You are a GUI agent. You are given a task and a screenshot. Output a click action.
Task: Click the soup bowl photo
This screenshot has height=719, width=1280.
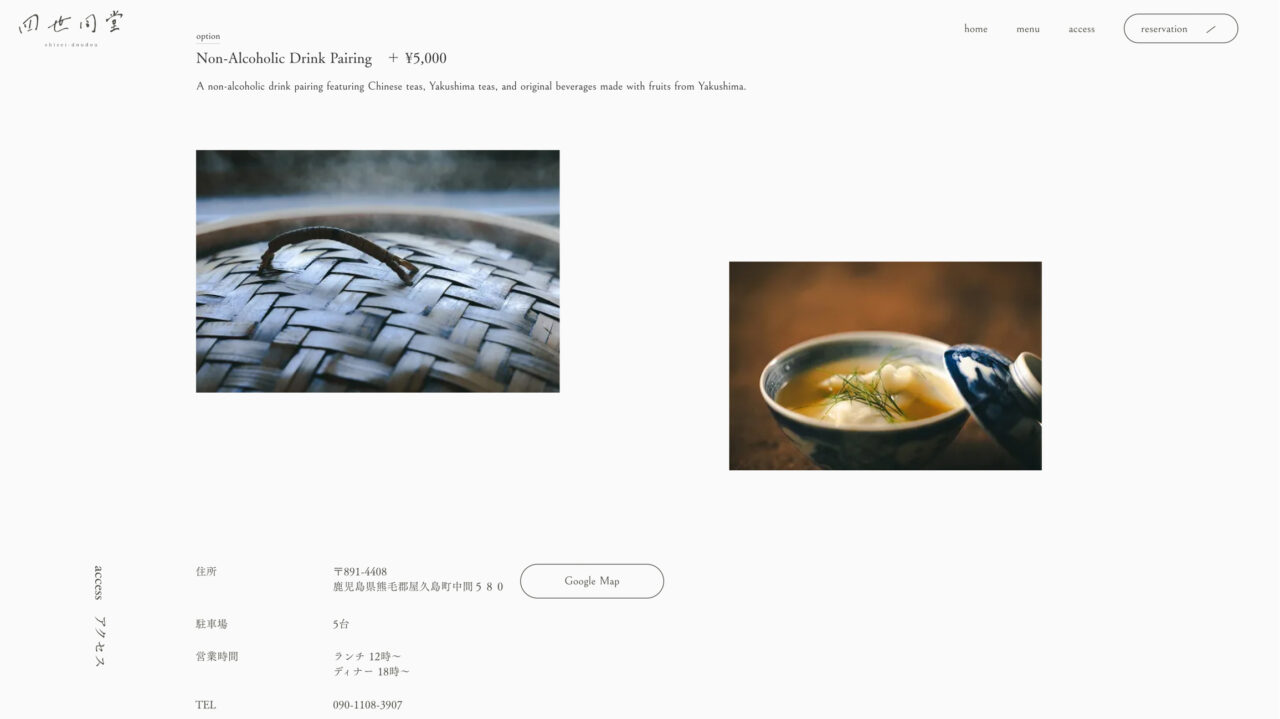pos(885,366)
